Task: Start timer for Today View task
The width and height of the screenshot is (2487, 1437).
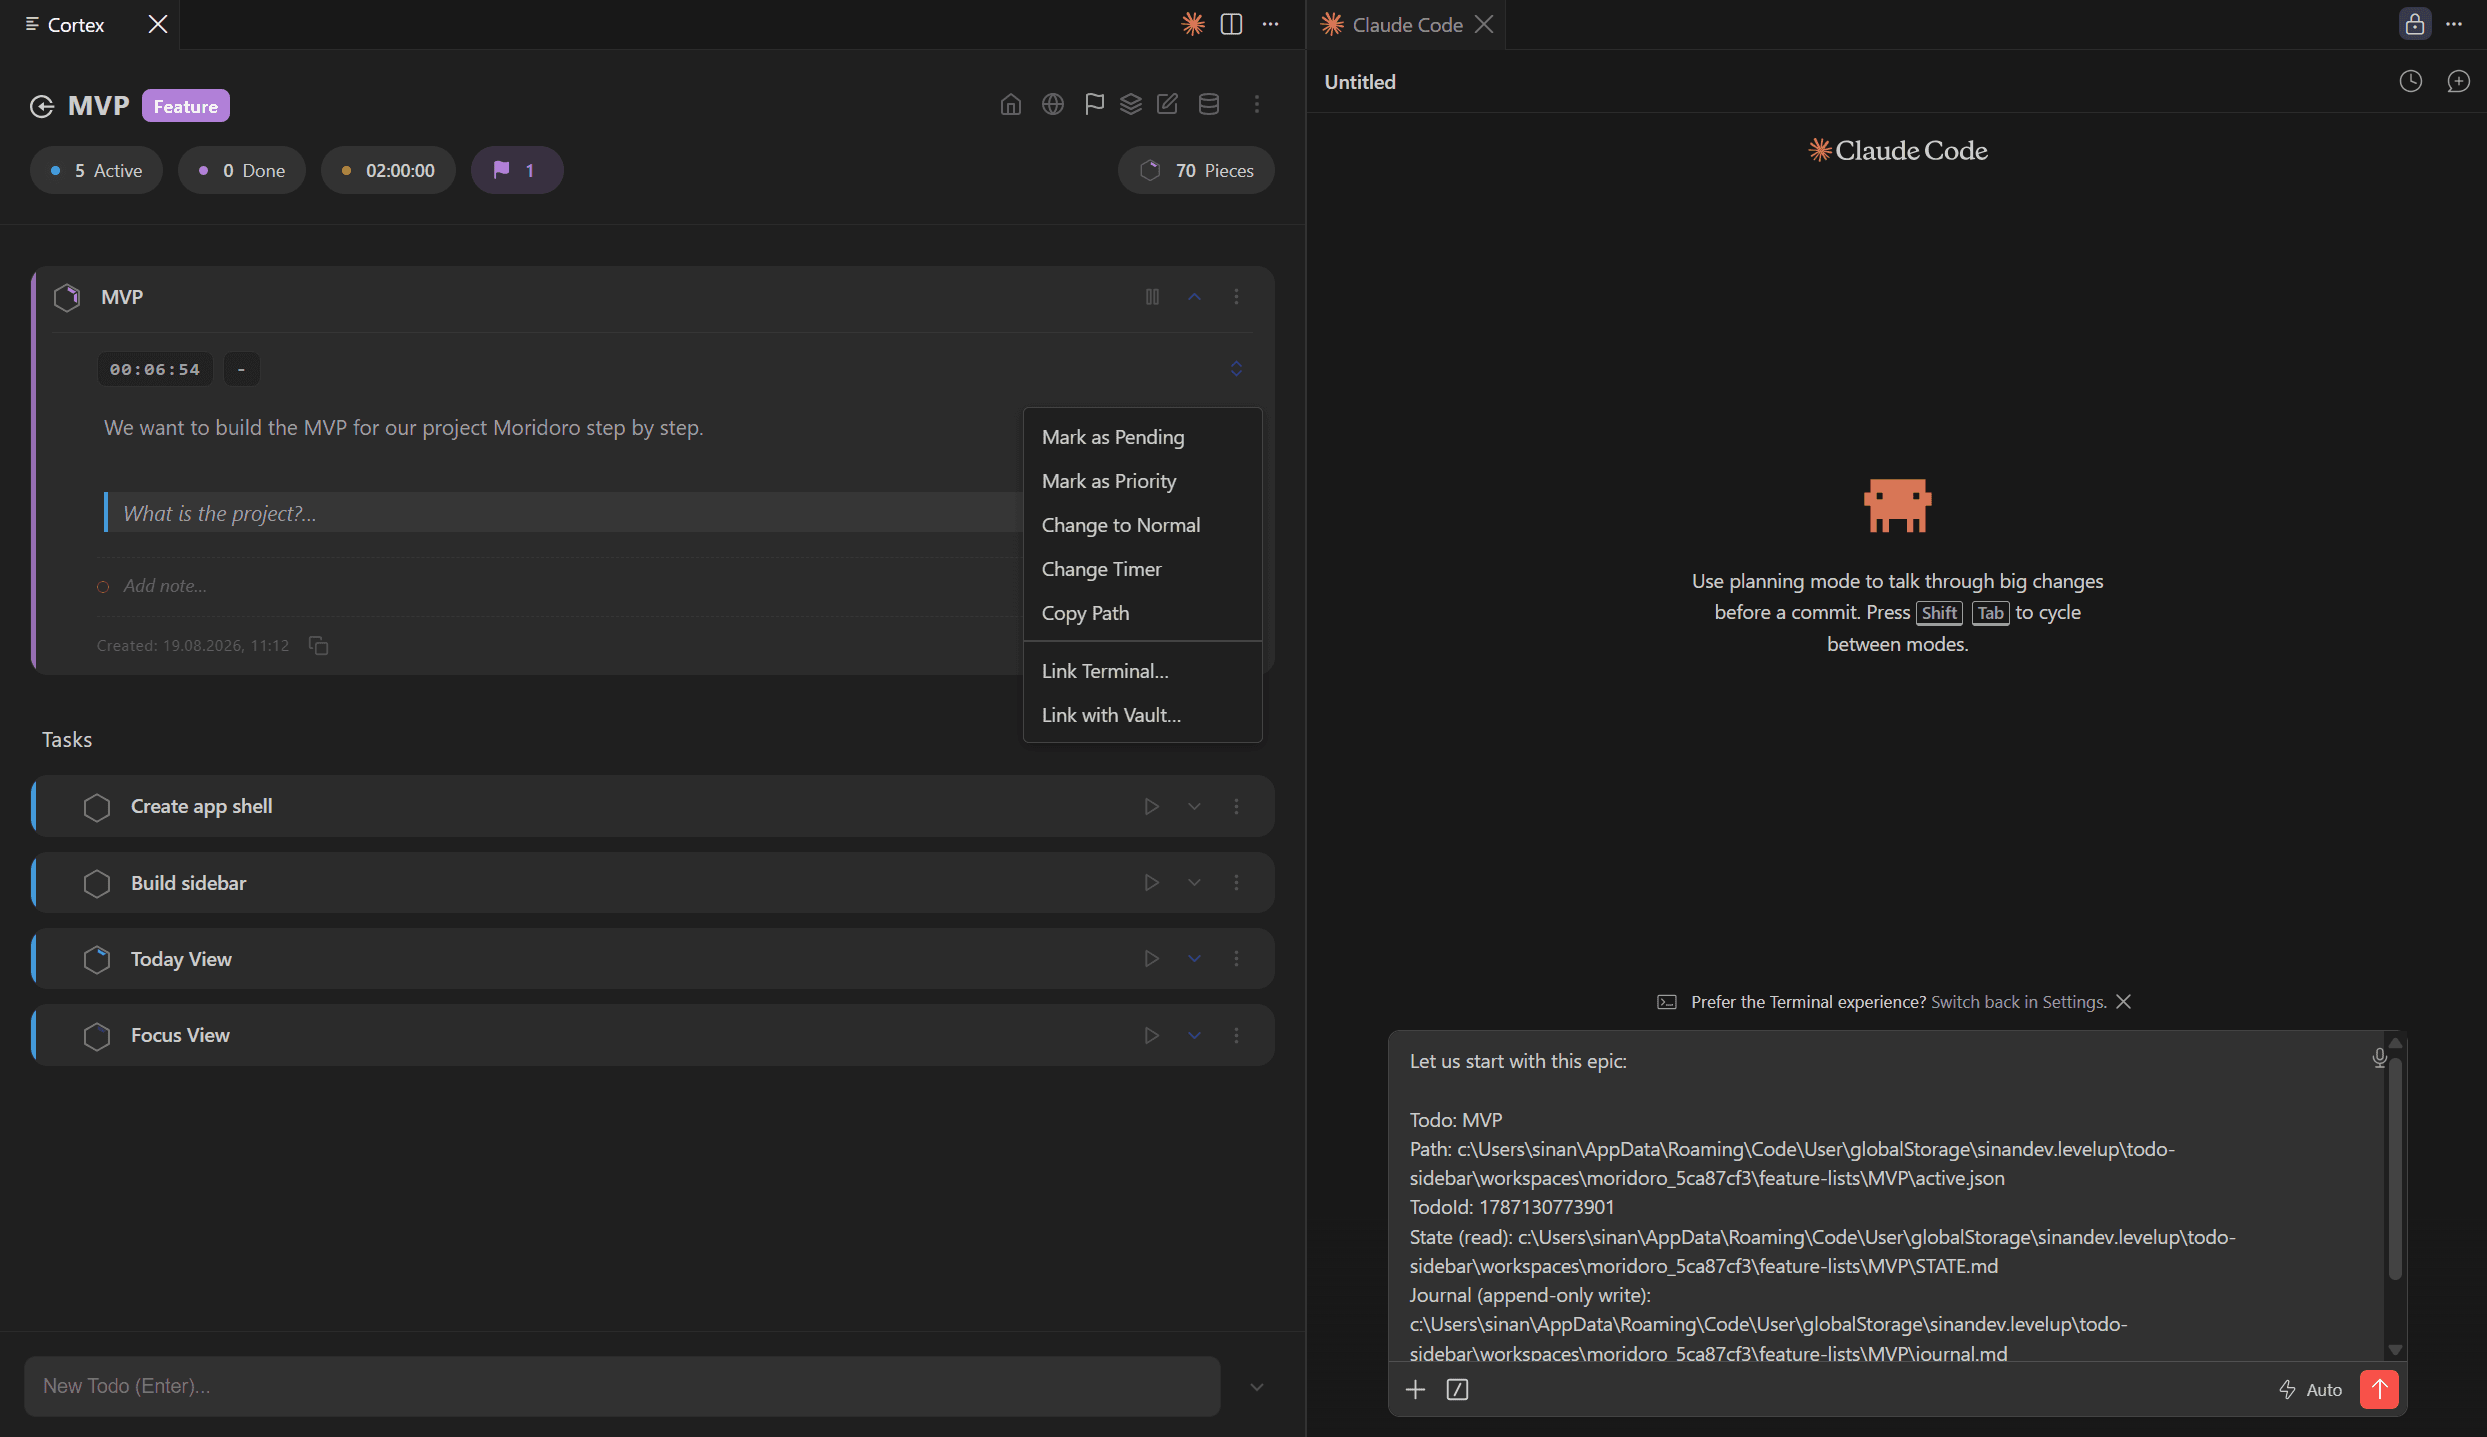Action: coord(1152,958)
